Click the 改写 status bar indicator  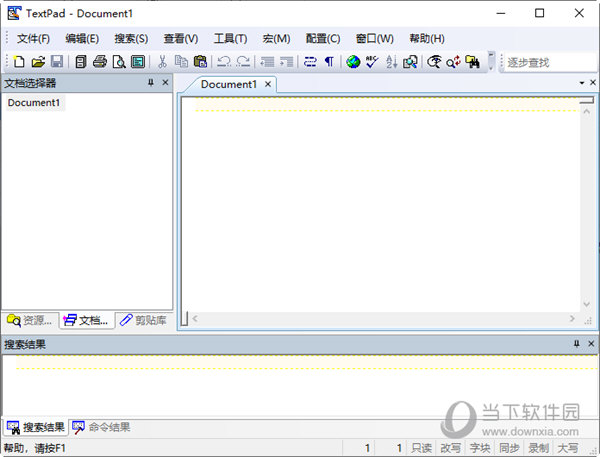click(x=451, y=448)
